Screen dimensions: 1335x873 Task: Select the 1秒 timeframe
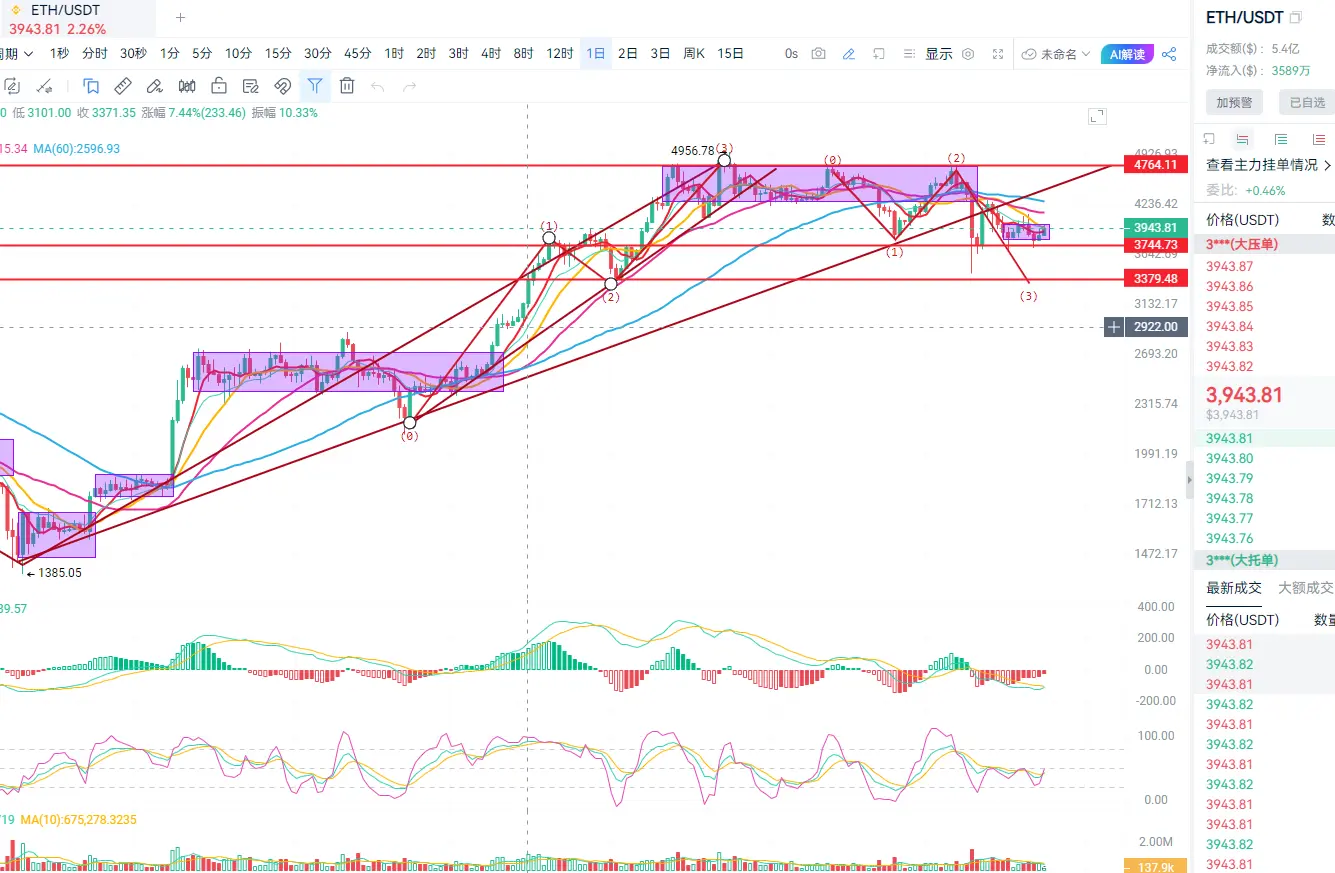click(59, 54)
